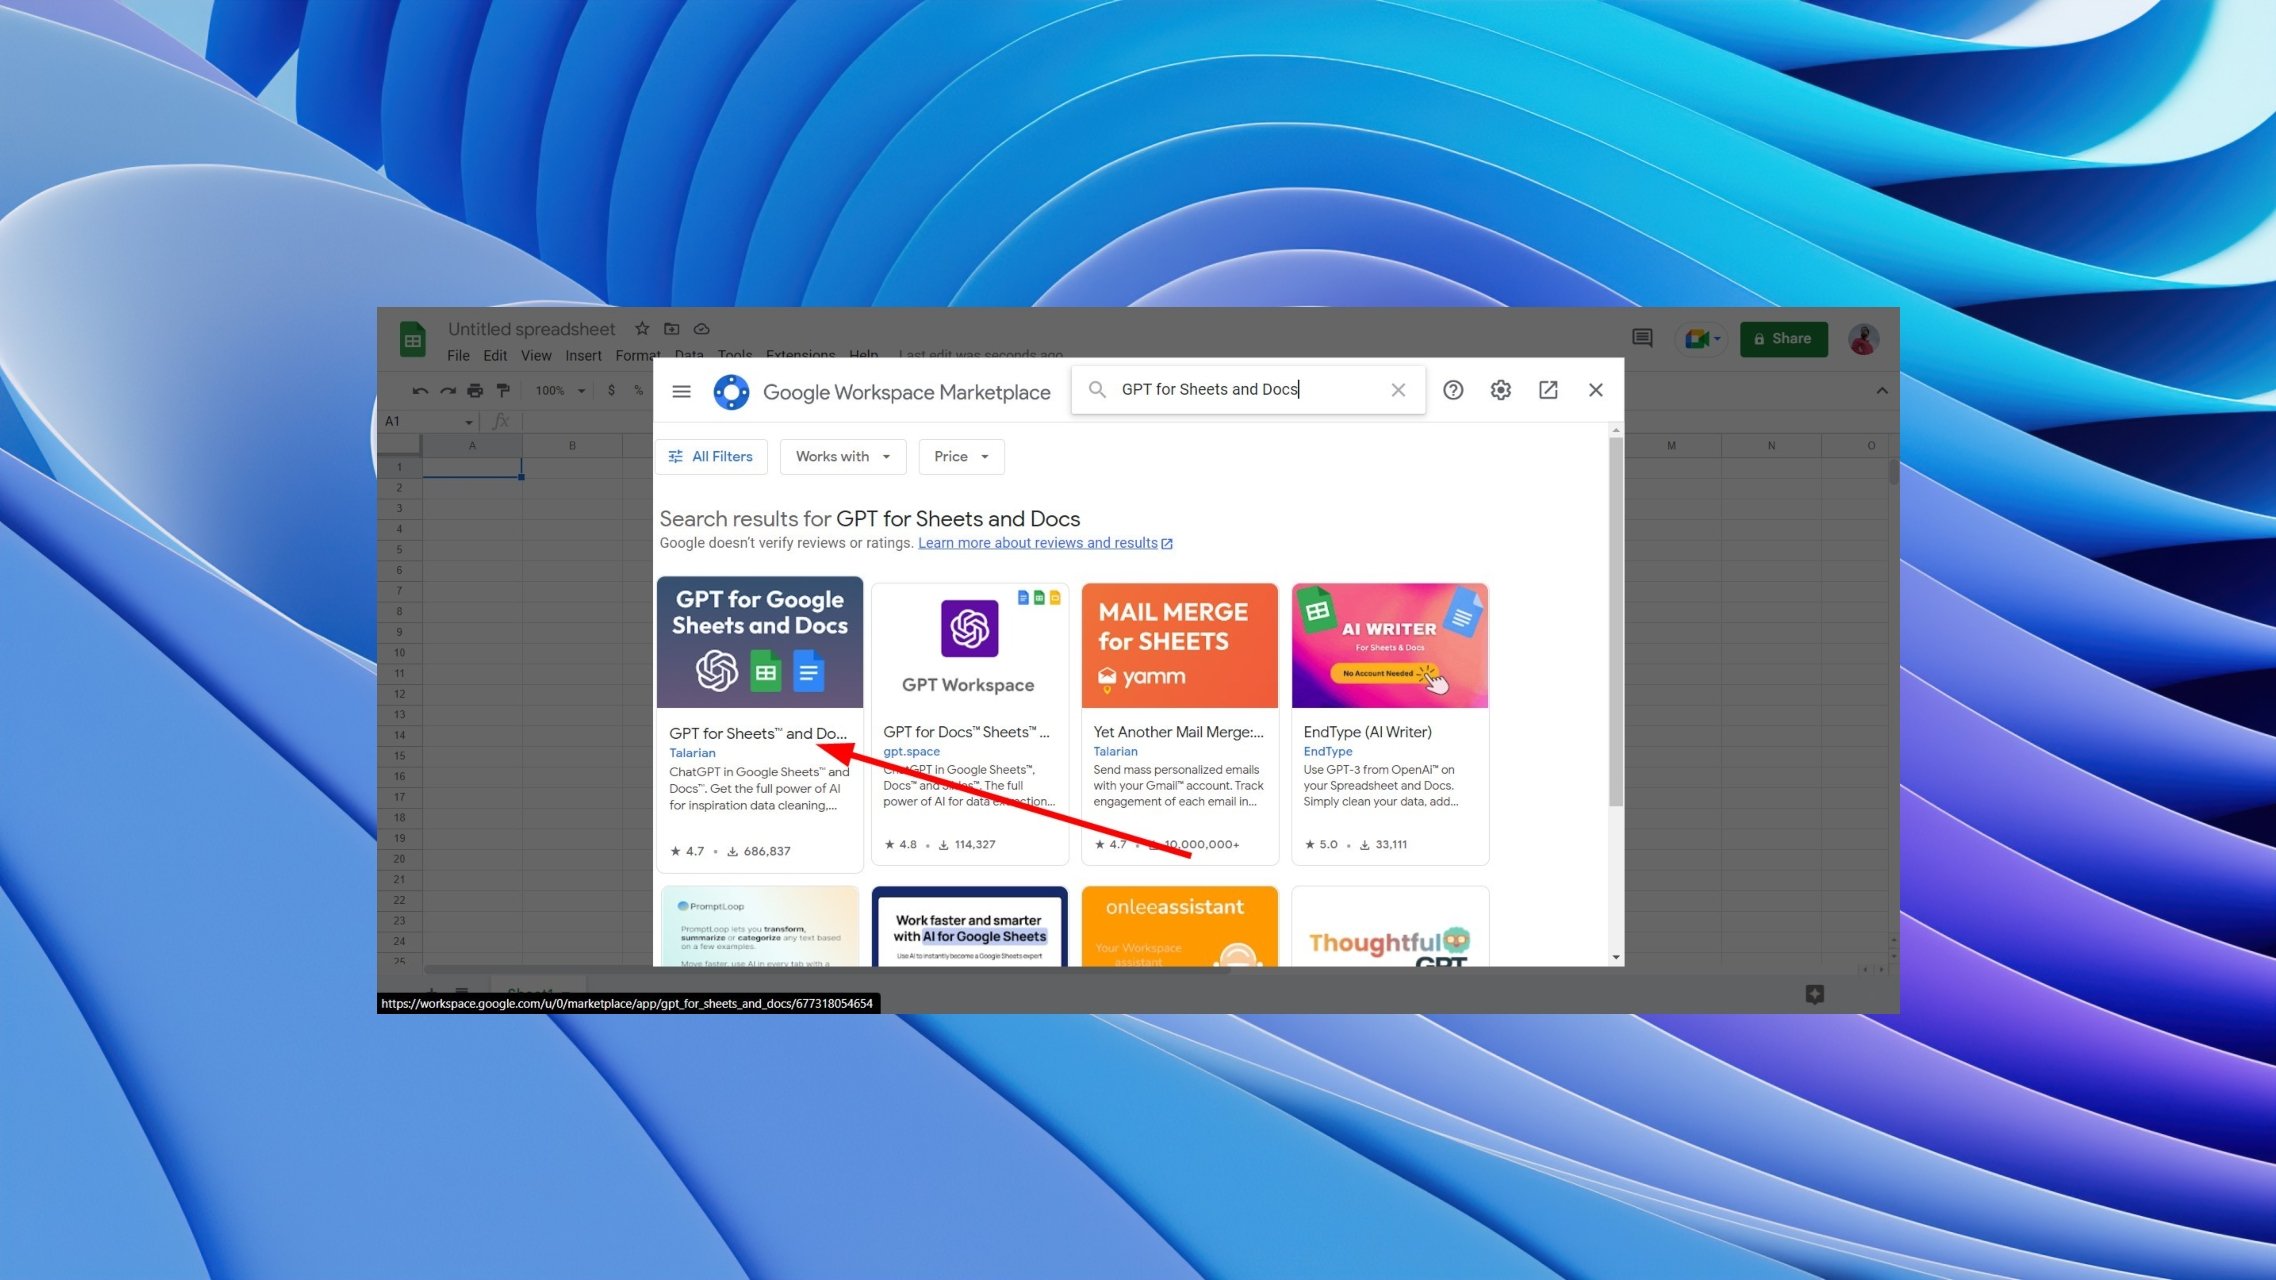Click the Print icon in Sheets toolbar
The width and height of the screenshot is (2276, 1280).
[x=475, y=390]
